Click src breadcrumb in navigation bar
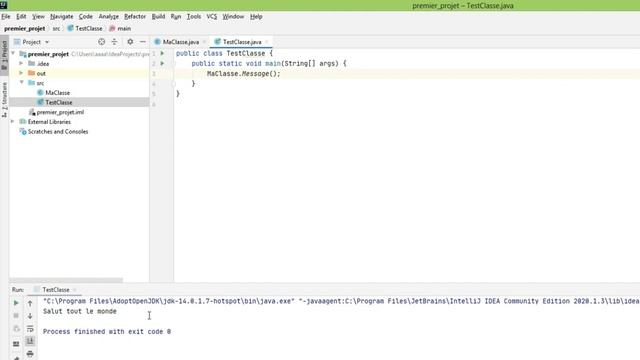This screenshot has width=640, height=360. 56,29
